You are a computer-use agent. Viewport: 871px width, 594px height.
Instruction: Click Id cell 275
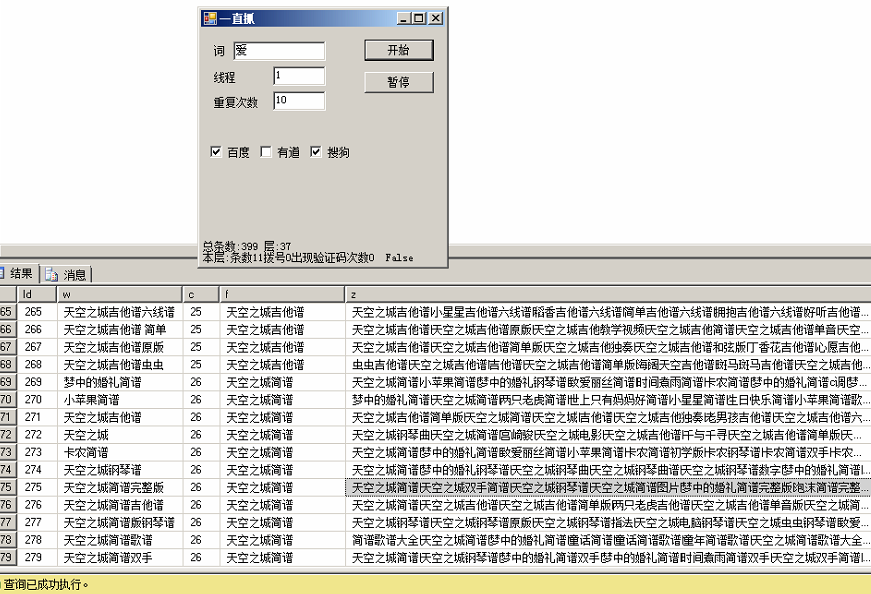[x=37, y=487]
